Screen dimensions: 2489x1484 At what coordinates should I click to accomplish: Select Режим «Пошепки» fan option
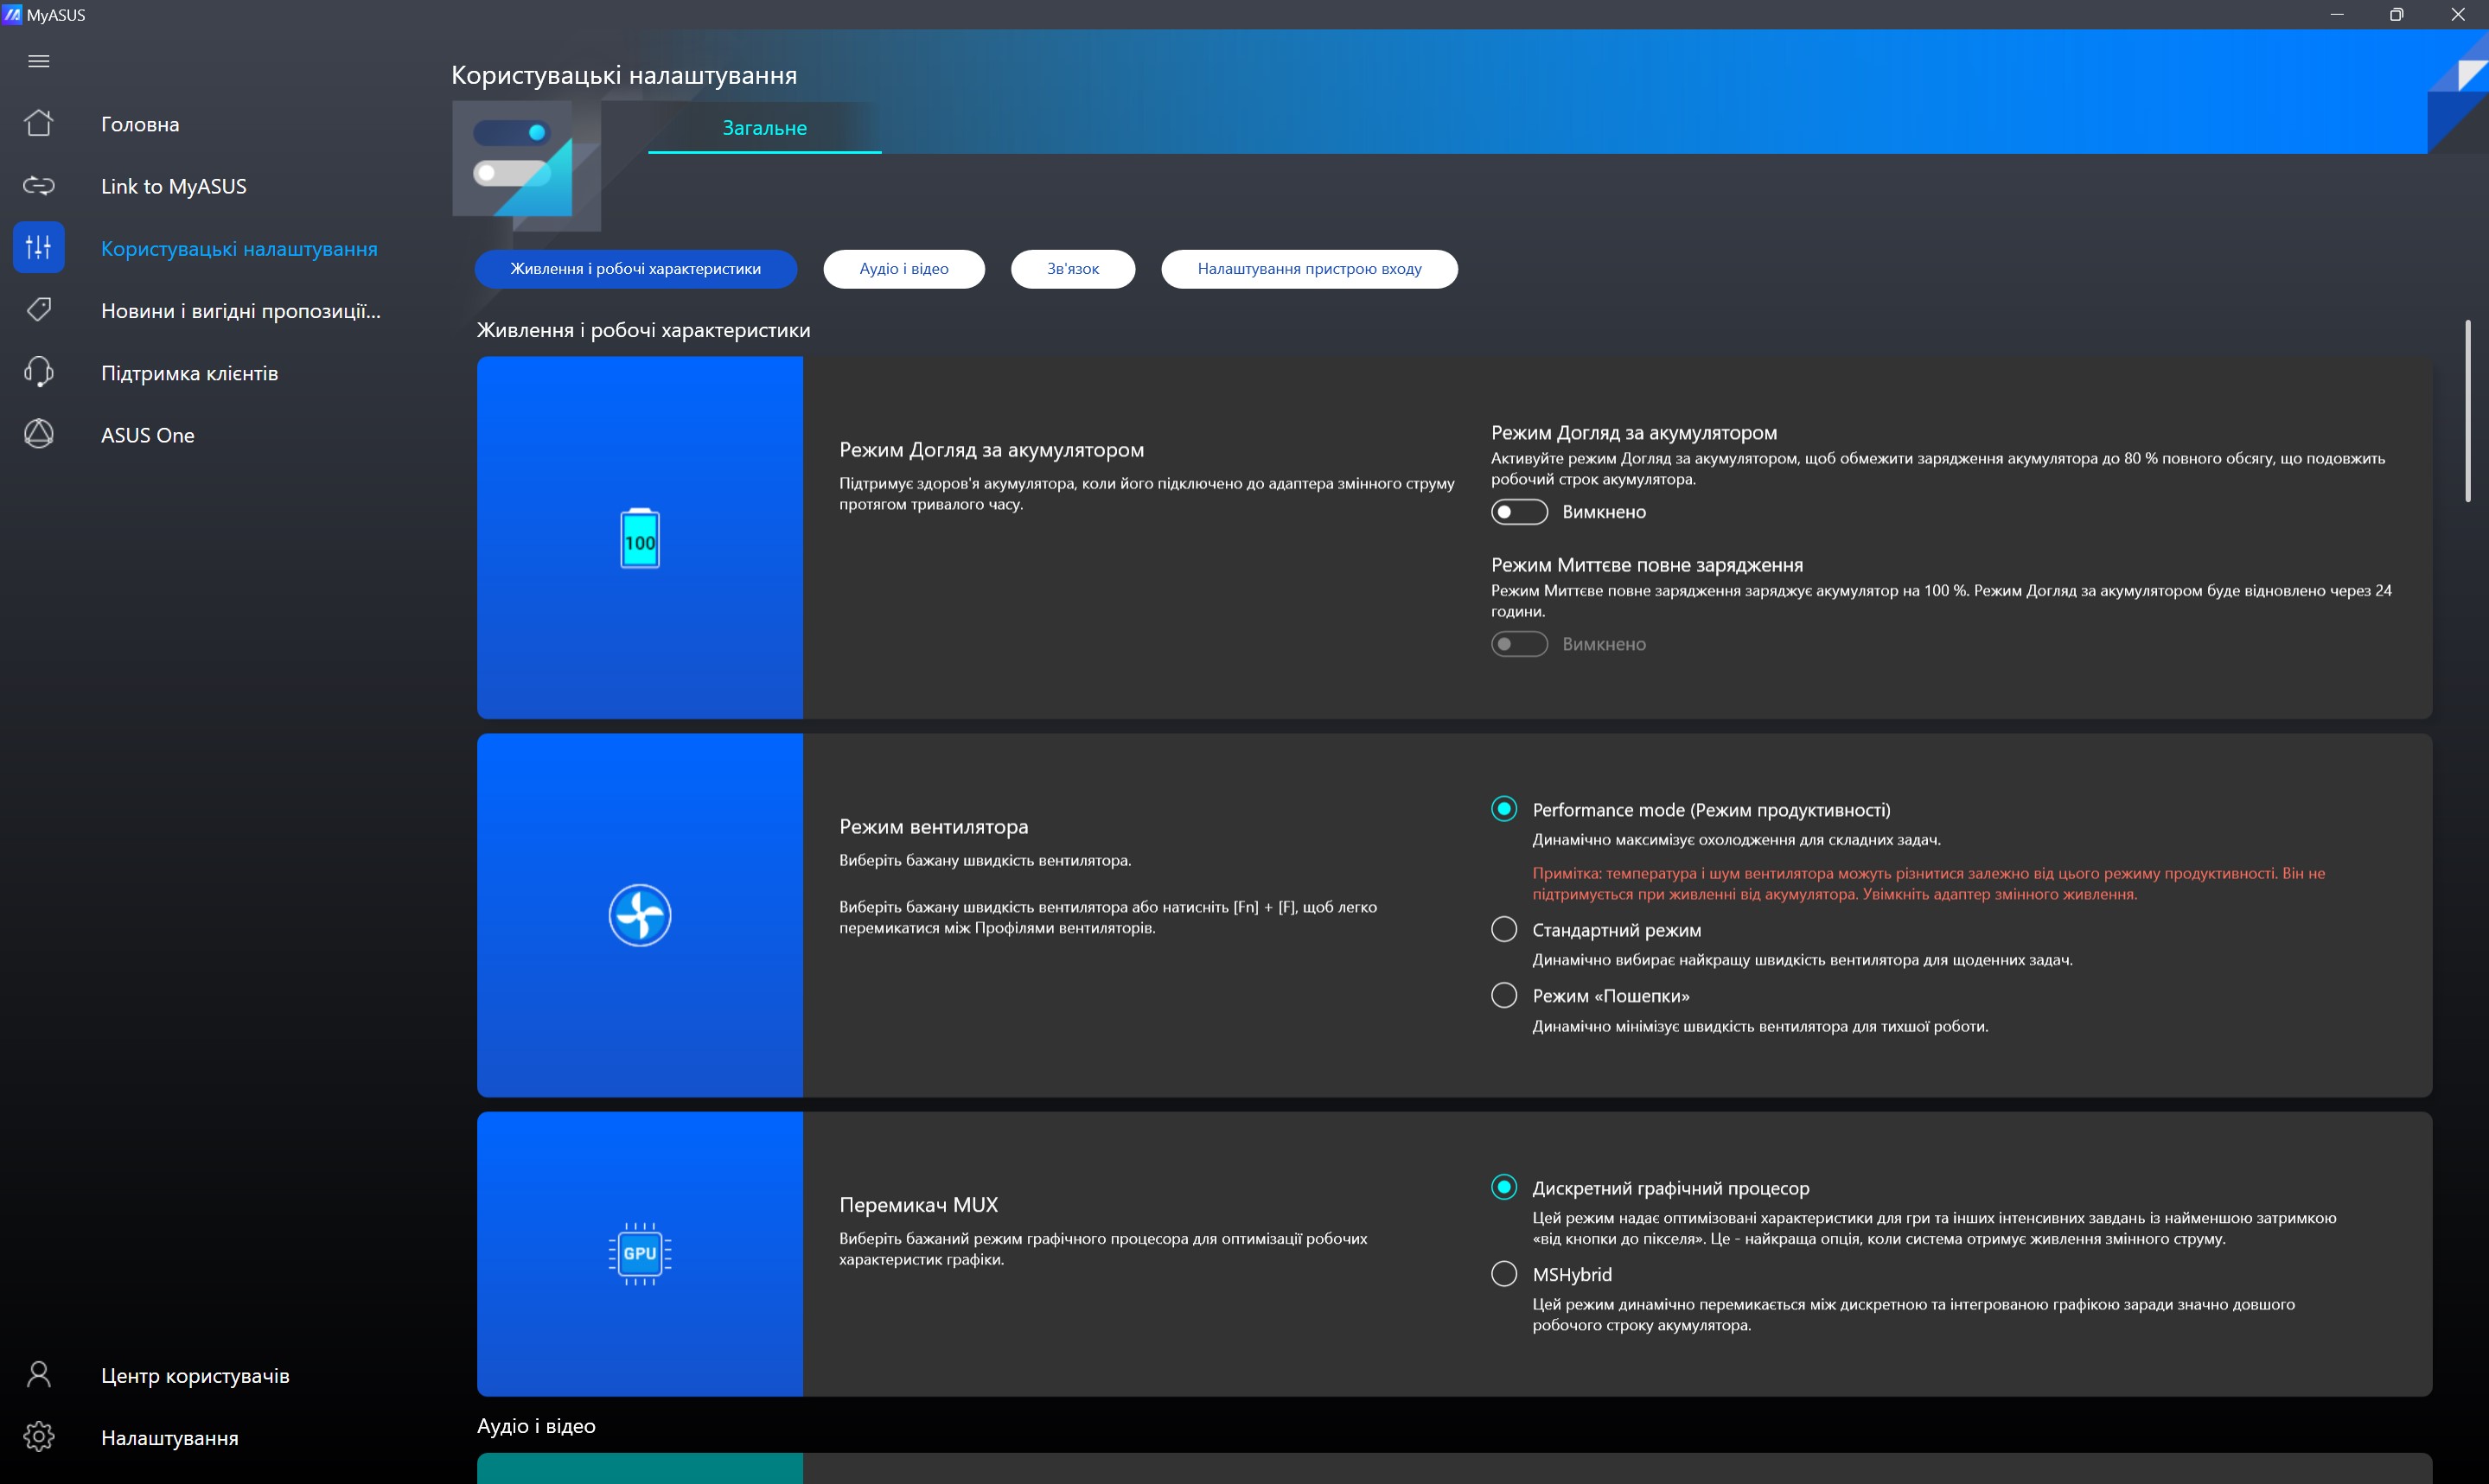pos(1503,995)
